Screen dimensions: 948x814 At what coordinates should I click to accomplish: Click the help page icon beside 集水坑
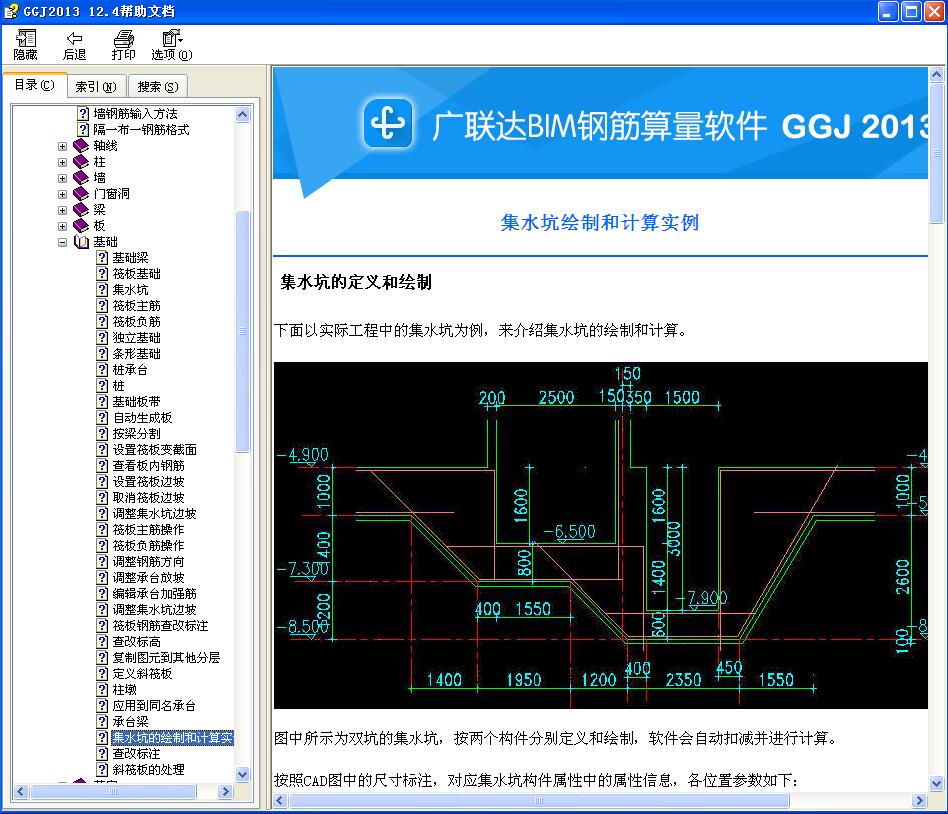click(x=103, y=290)
